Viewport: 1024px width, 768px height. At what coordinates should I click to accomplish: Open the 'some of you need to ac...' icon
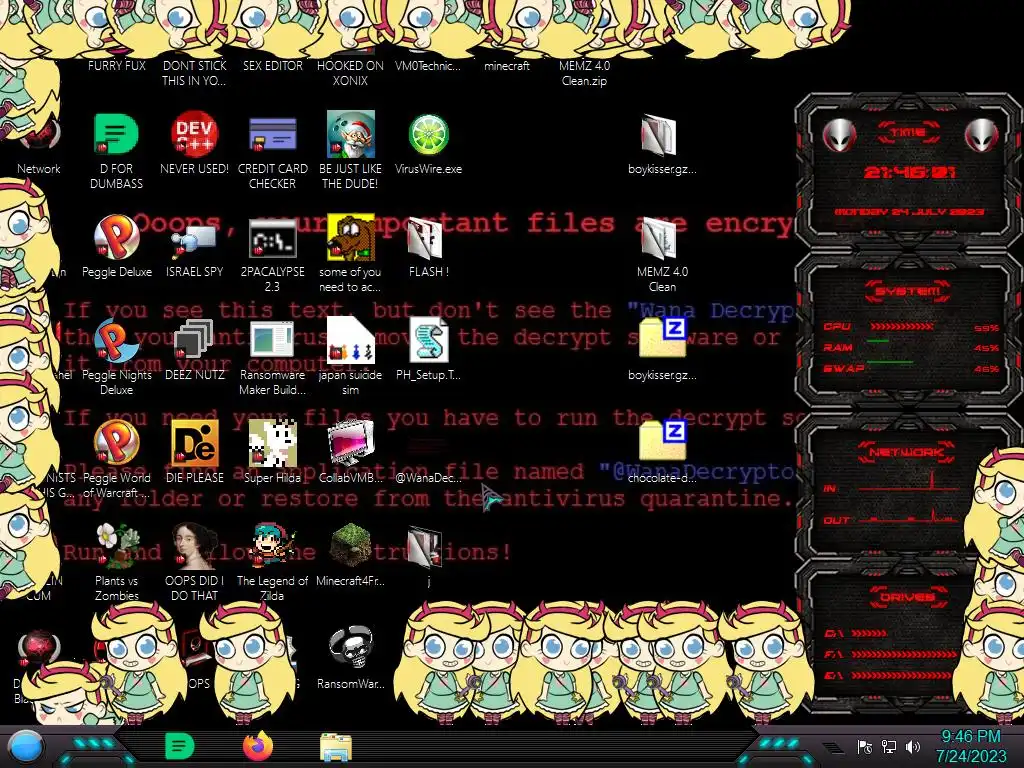coord(351,238)
